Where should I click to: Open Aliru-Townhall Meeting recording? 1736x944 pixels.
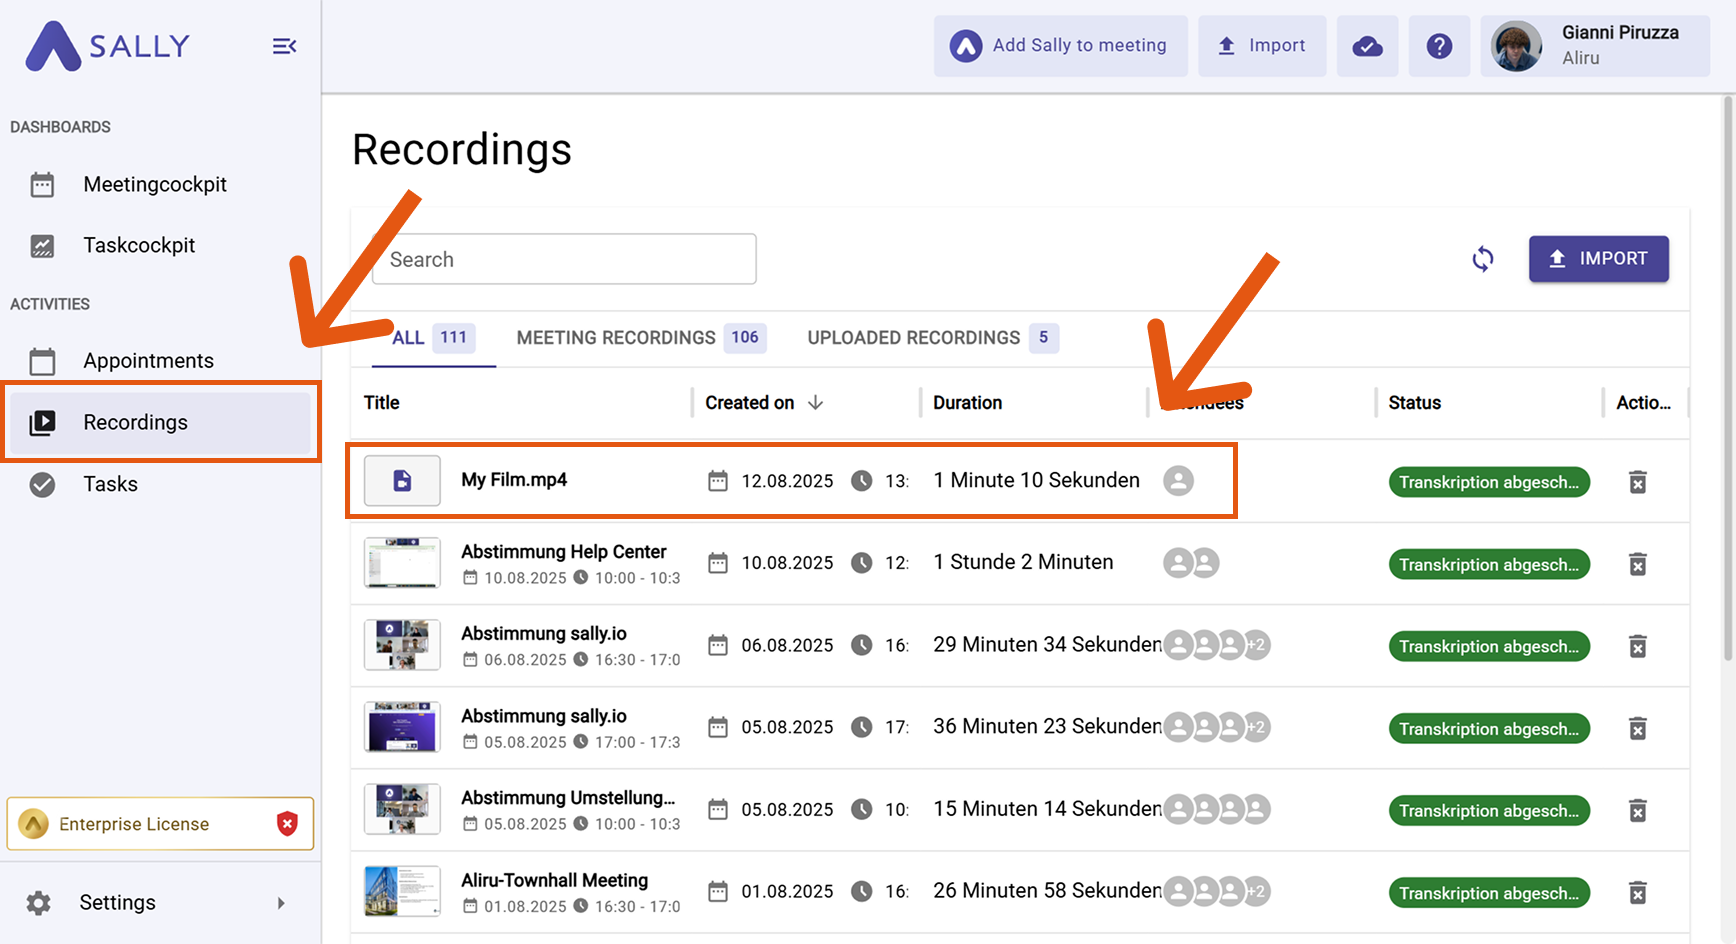pyautogui.click(x=554, y=880)
